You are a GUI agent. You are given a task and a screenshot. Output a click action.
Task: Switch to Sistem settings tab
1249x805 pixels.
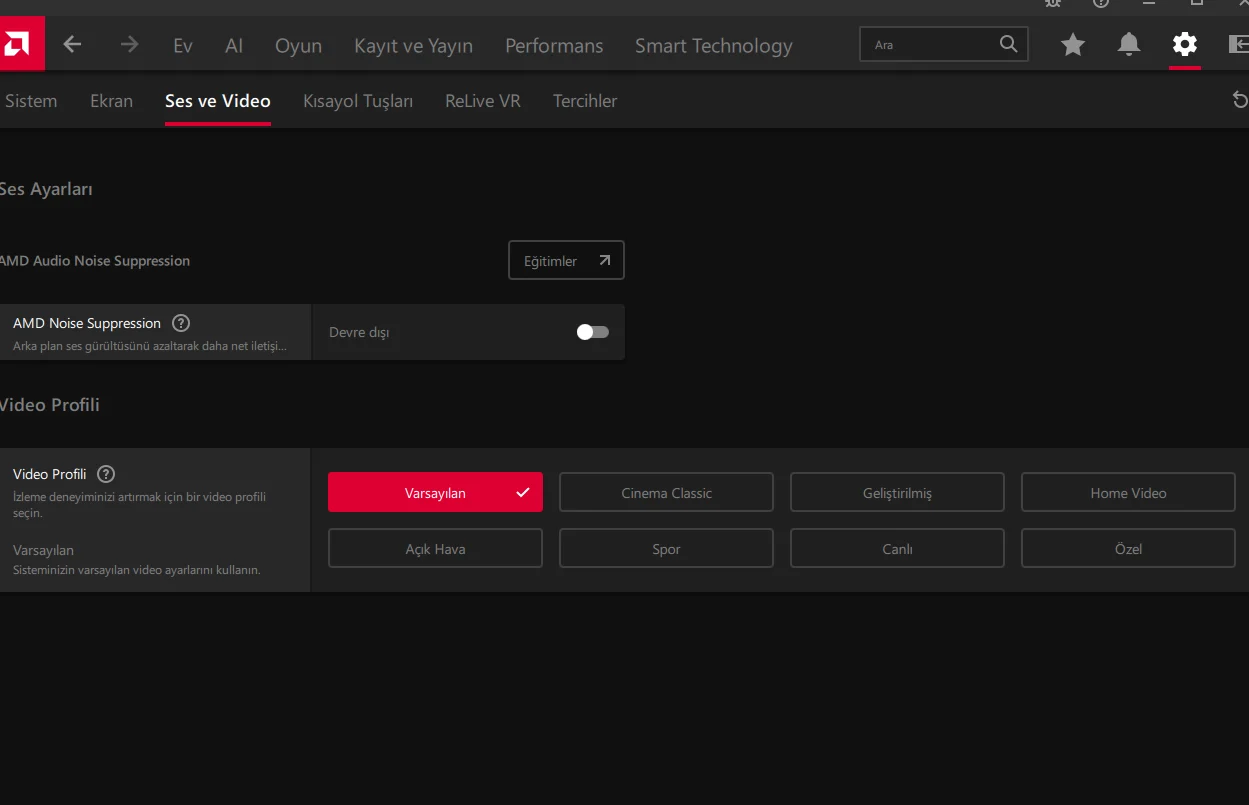pos(31,101)
